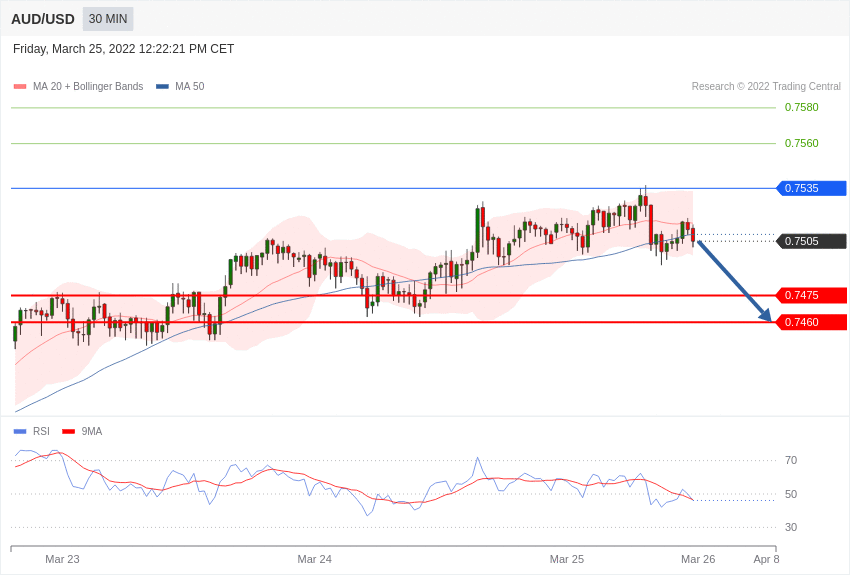Viewport: 850px width, 576px height.
Task: Click the Mar 23 date label
Action: click(62, 559)
